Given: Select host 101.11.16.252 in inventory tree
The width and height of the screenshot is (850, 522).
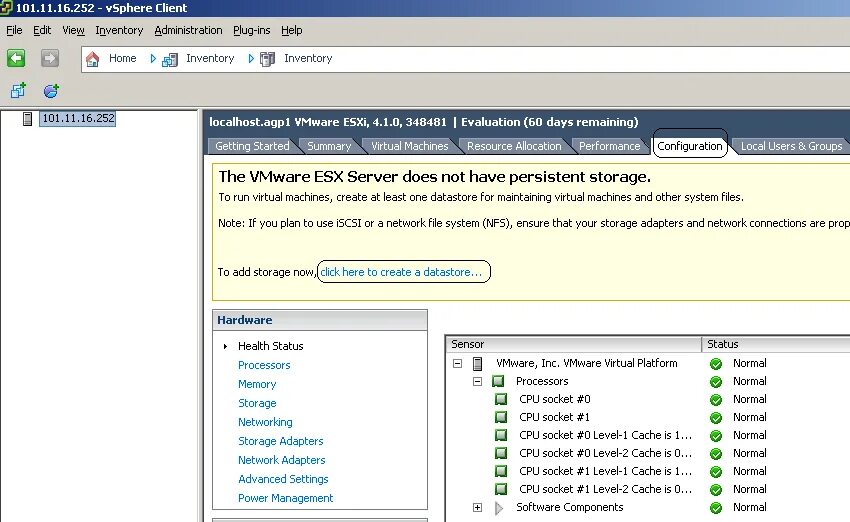Looking at the screenshot, I should tap(79, 118).
